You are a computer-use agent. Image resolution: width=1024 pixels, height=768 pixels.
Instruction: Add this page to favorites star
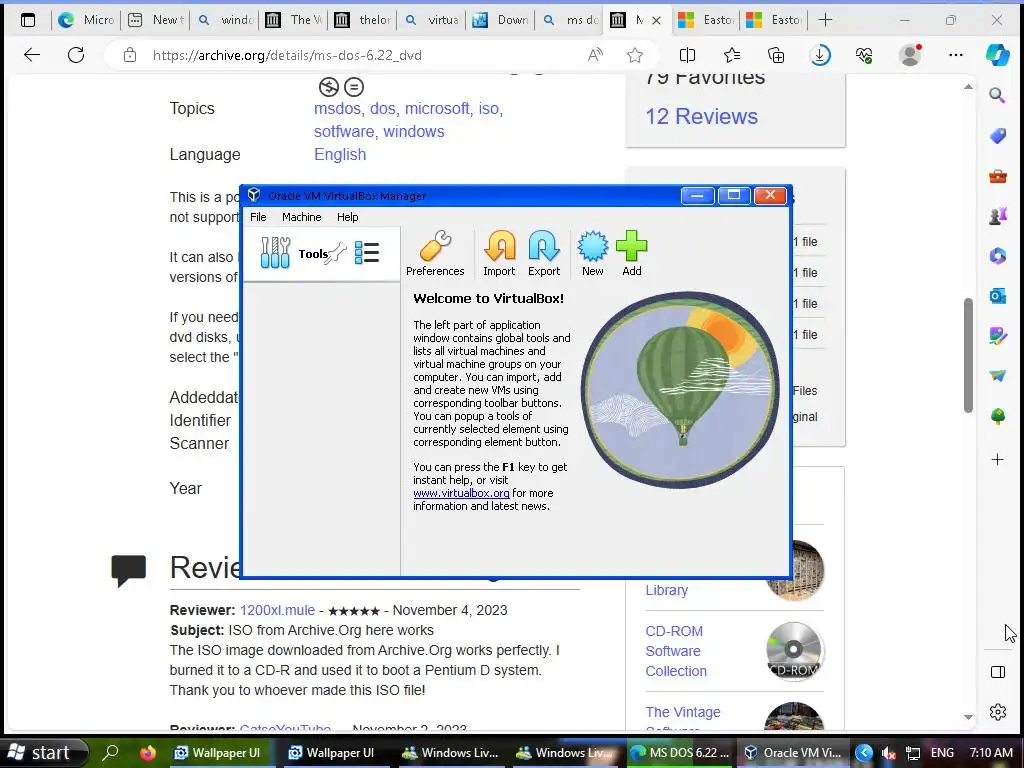pos(634,56)
